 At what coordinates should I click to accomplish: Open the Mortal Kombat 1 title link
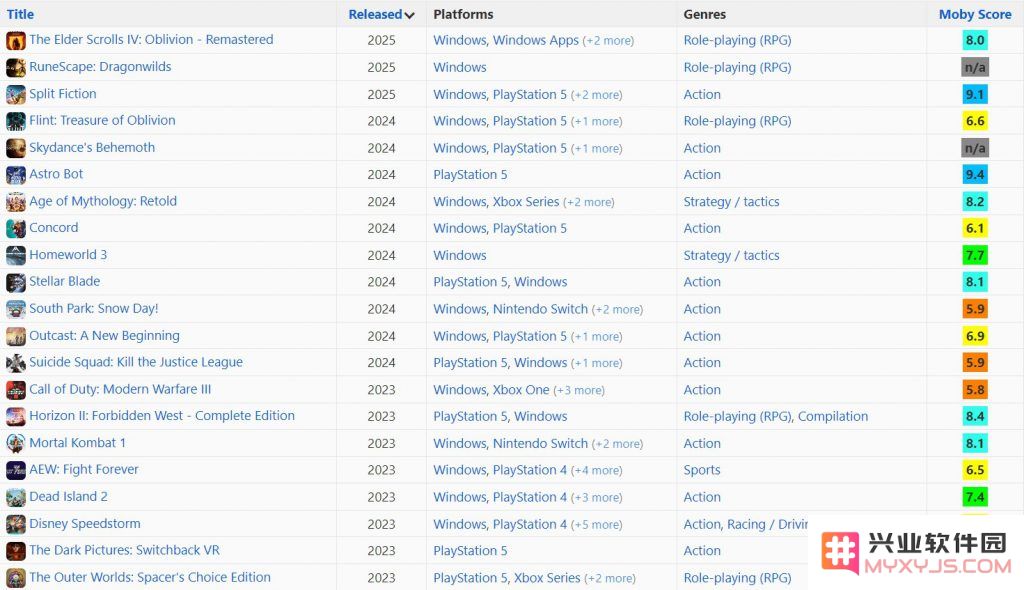click(x=78, y=442)
